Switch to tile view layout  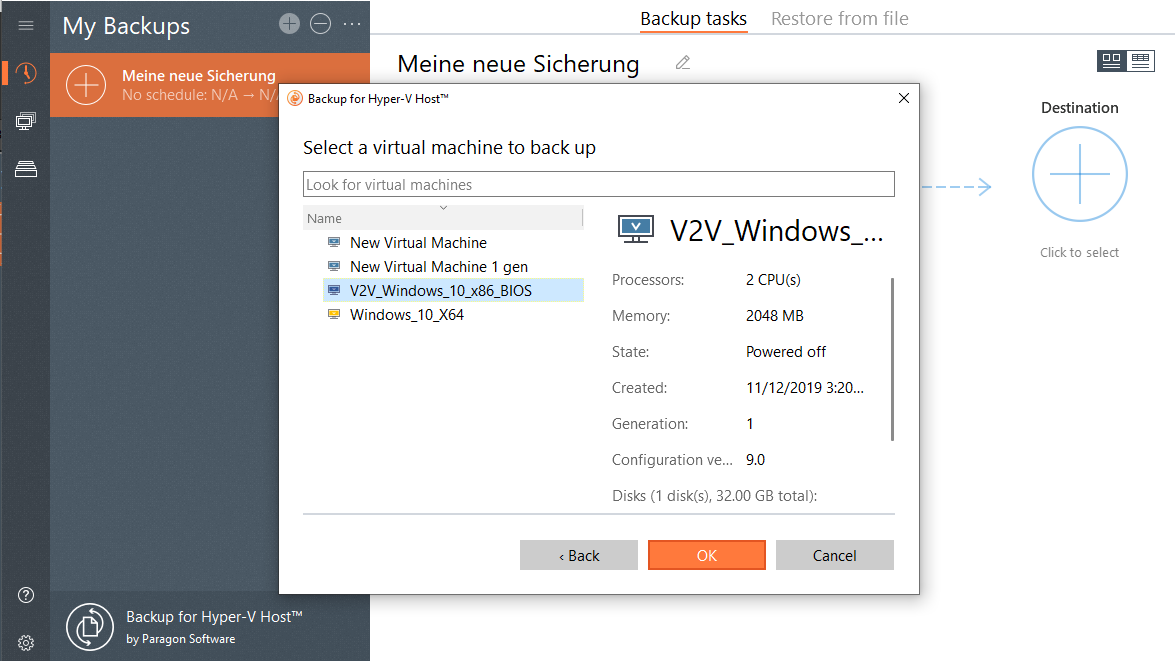tap(1111, 60)
